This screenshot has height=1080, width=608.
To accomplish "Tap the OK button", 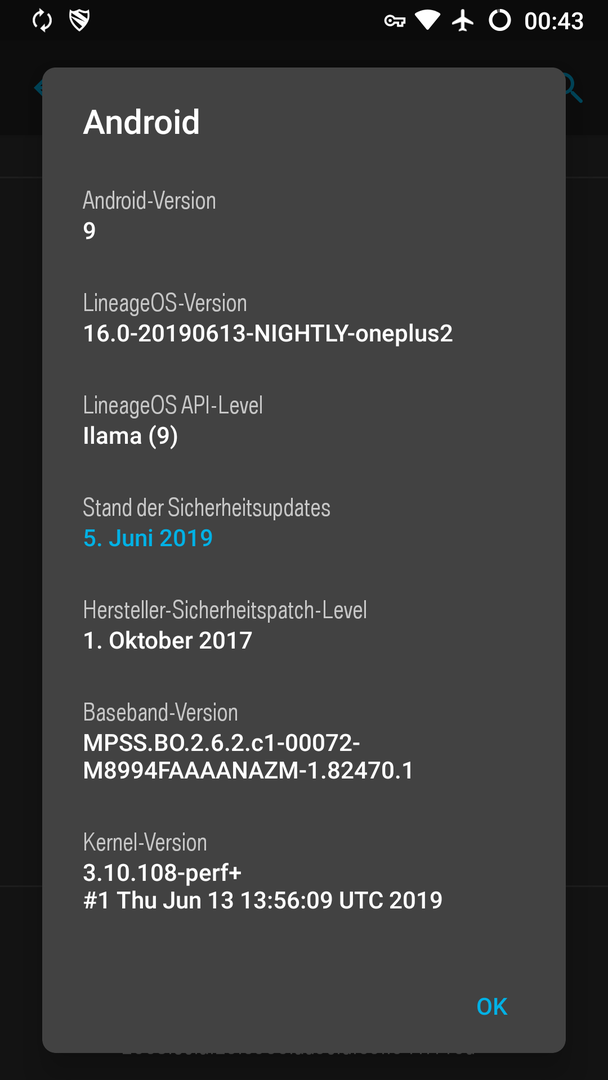I will [492, 1006].
